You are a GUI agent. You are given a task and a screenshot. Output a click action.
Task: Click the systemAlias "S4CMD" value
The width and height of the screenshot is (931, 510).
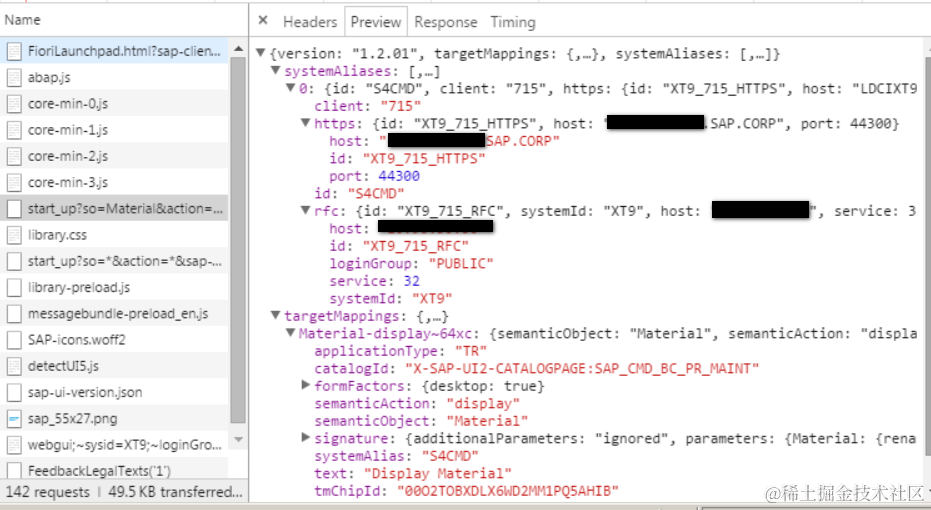click(x=450, y=456)
